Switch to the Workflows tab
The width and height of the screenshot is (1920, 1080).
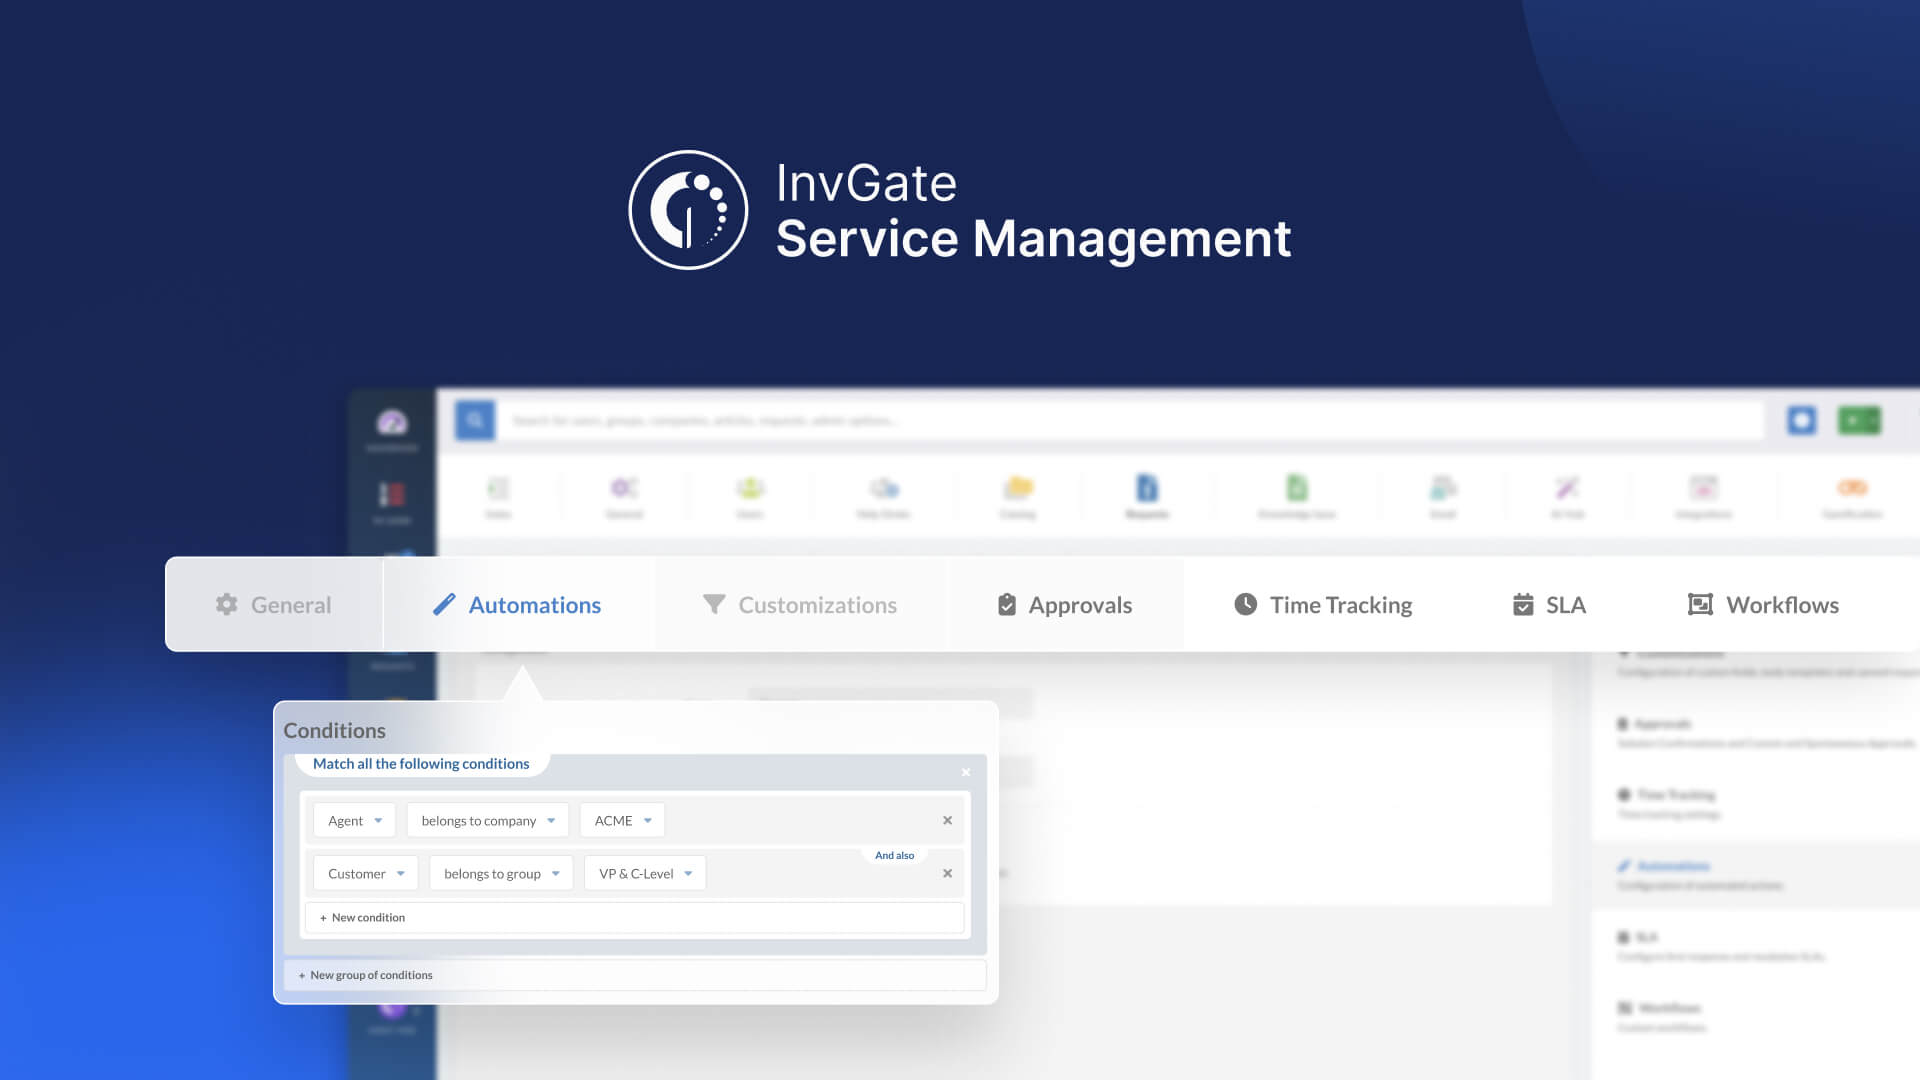point(1763,605)
